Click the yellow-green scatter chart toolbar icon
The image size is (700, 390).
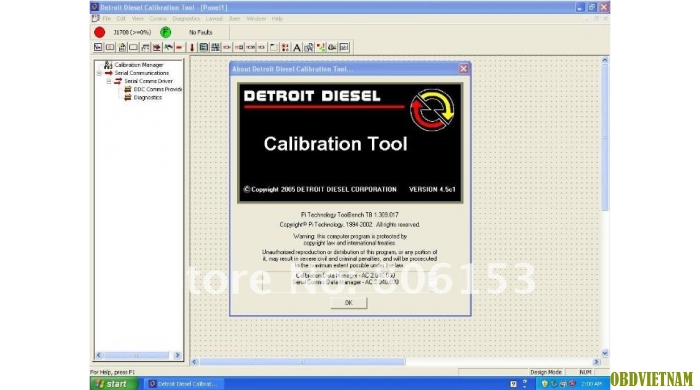321,47
